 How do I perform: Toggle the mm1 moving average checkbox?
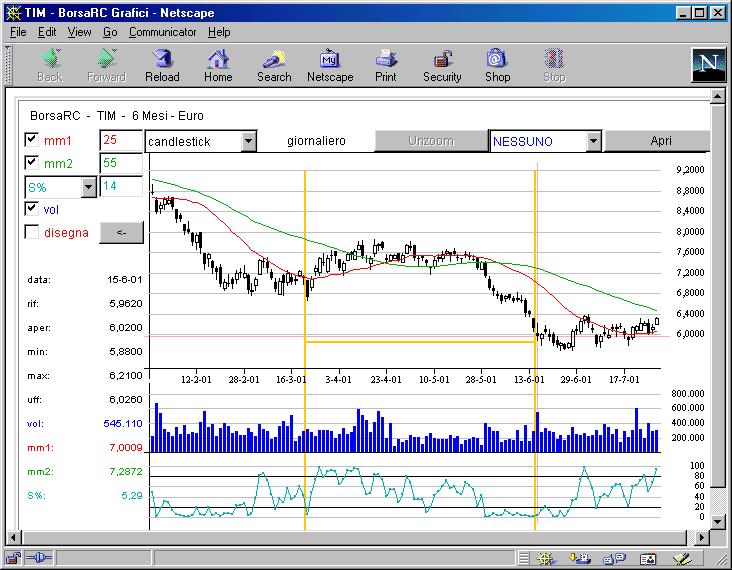click(x=31, y=140)
